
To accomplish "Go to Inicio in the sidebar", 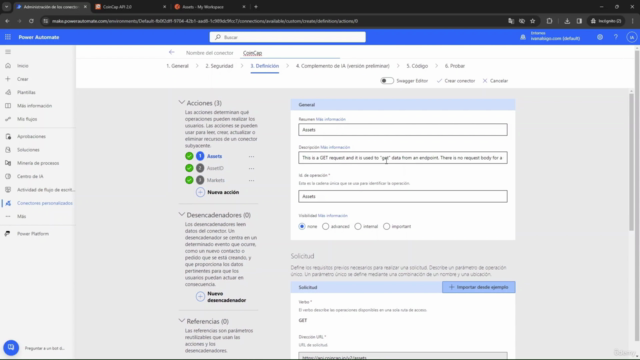I will [23, 66].
